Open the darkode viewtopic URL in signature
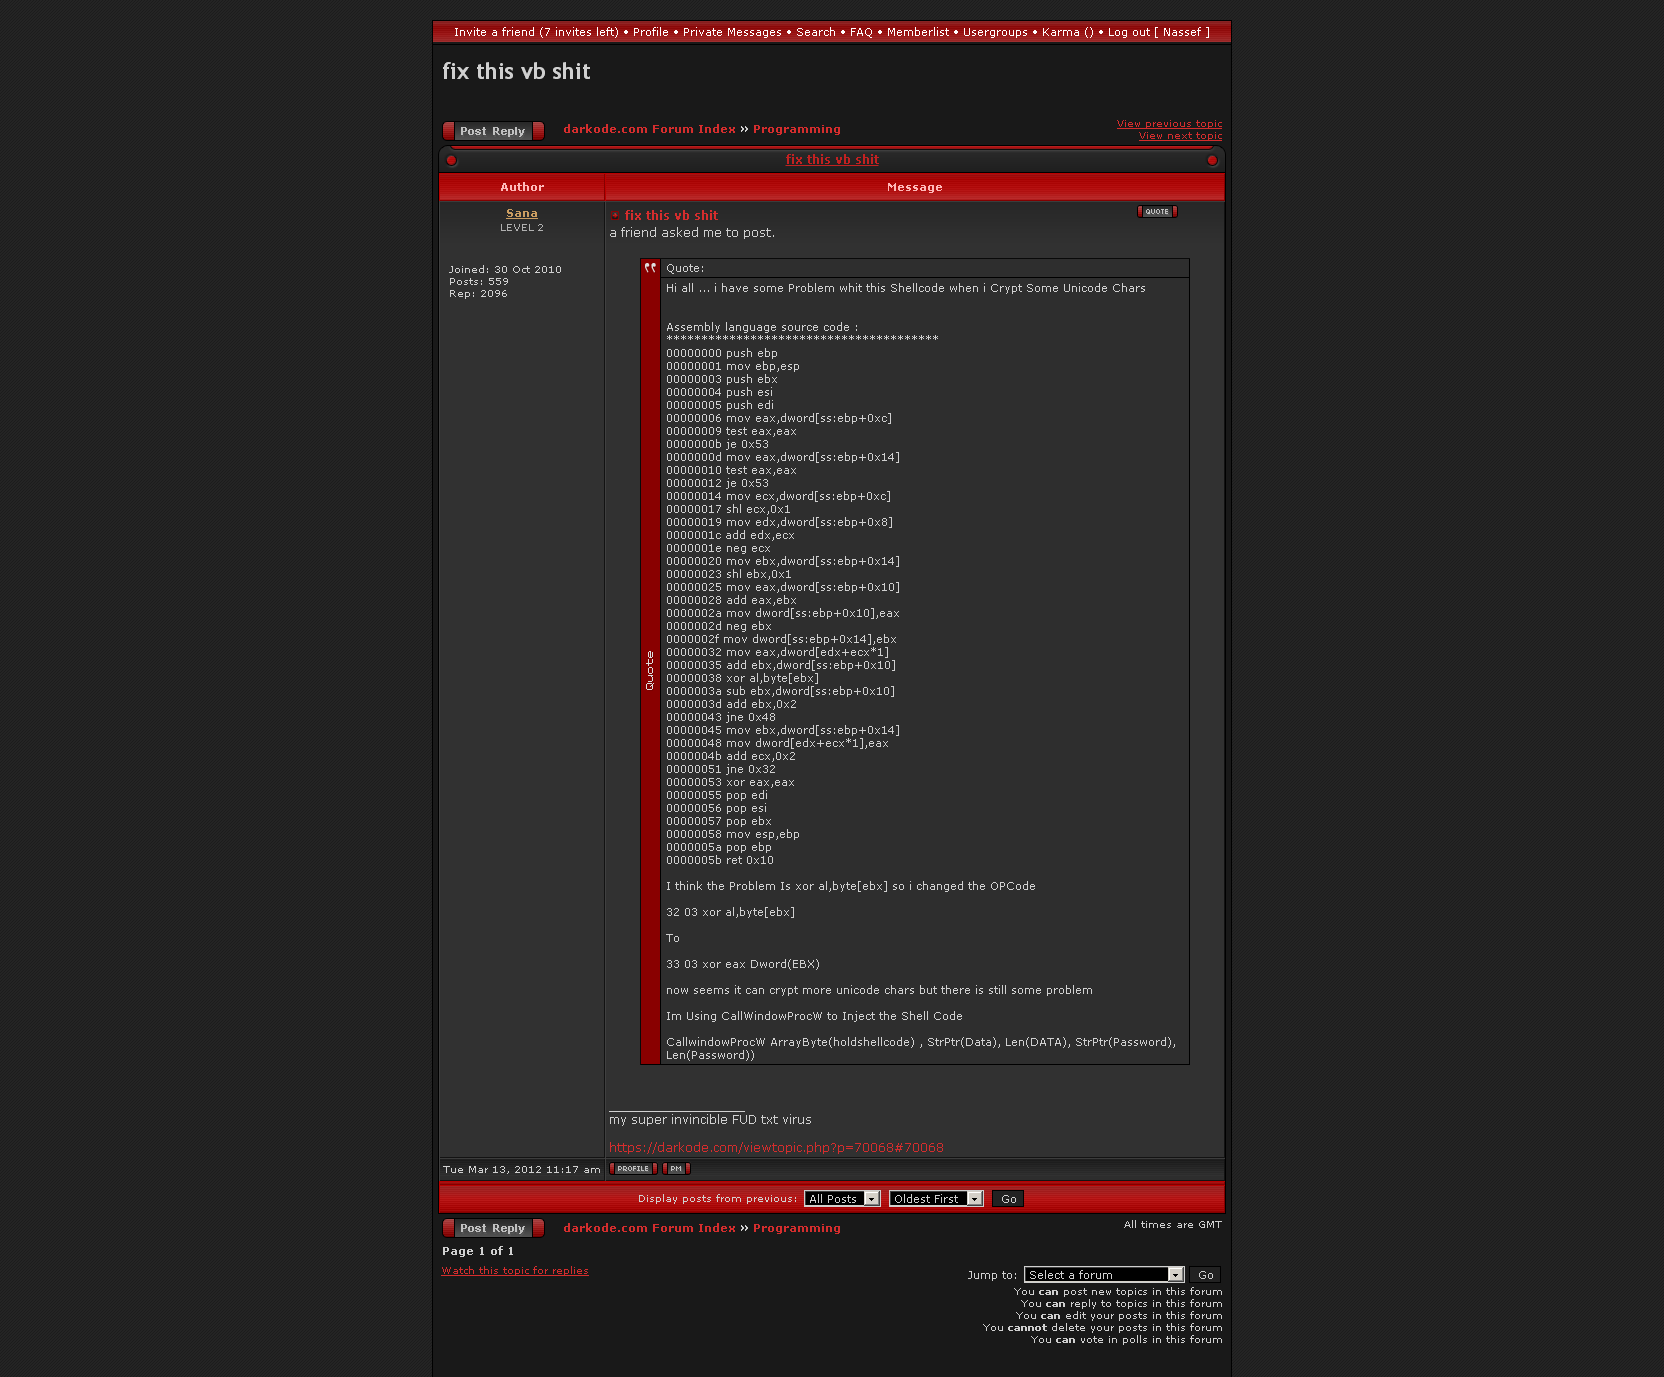Screen dimensions: 1664x1377 pyautogui.click(x=776, y=1148)
